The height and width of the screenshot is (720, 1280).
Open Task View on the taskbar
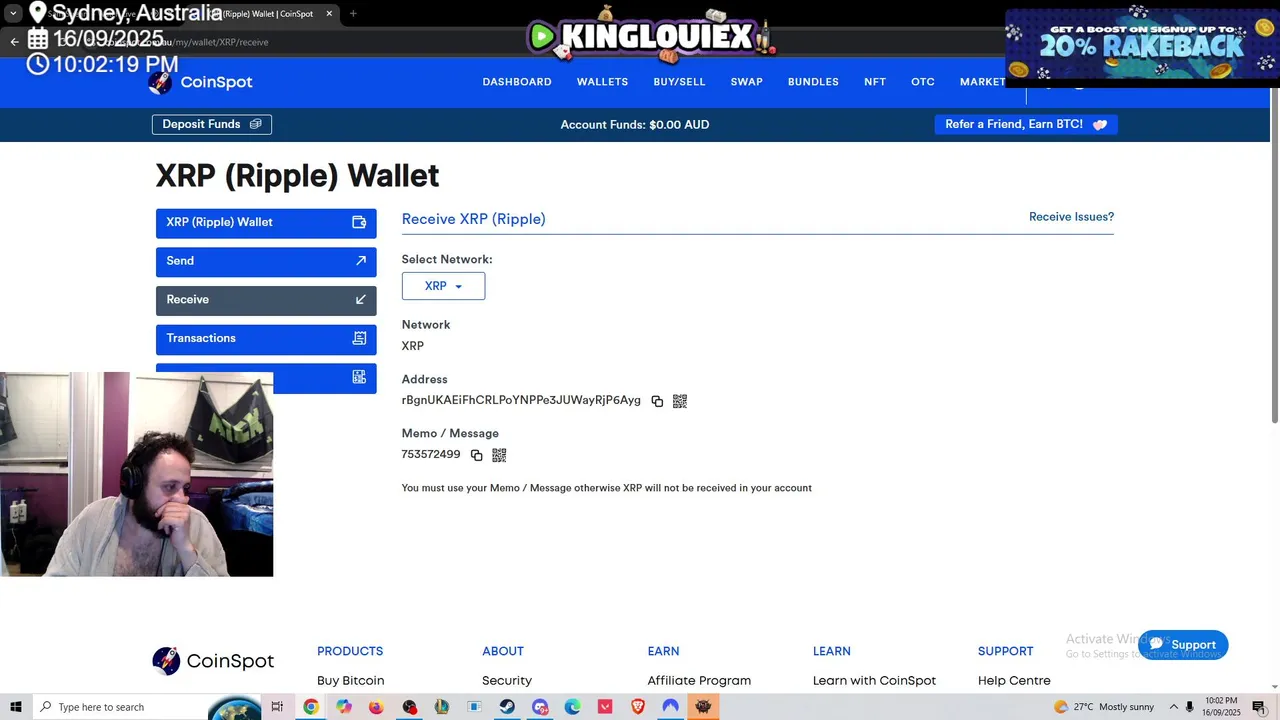pyautogui.click(x=277, y=707)
